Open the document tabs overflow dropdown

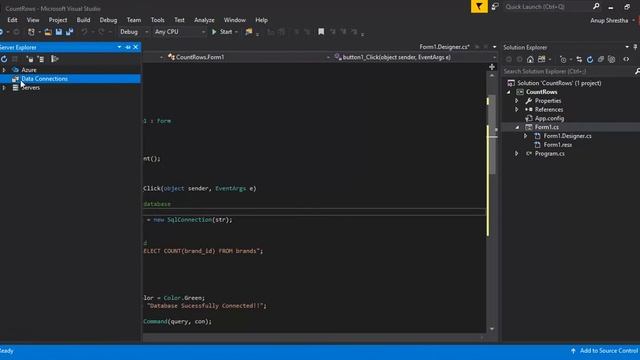[494, 47]
